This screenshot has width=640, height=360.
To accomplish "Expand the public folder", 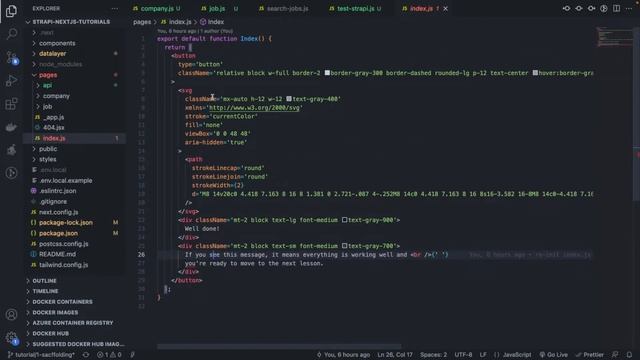I will pos(48,149).
